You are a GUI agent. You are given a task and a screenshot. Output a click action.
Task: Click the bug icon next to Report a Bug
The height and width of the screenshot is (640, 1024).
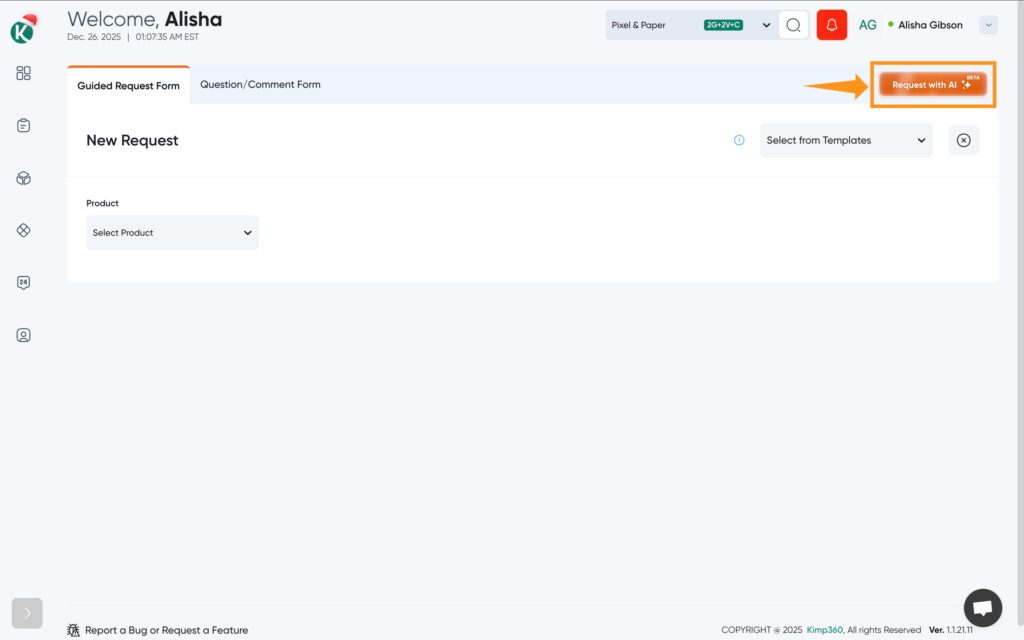point(73,630)
